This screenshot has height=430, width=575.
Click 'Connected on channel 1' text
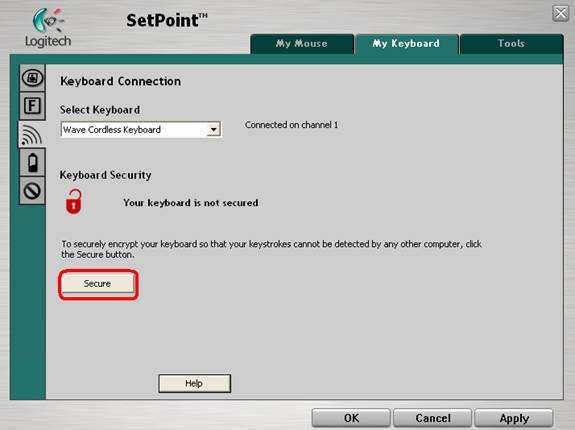pyautogui.click(x=292, y=125)
